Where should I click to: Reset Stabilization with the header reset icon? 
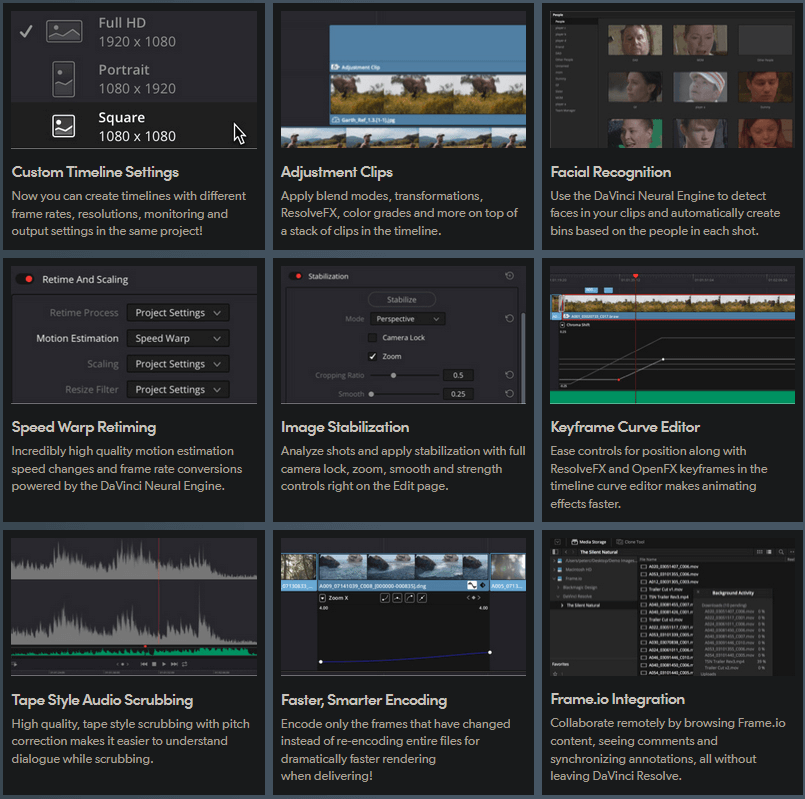tap(510, 276)
